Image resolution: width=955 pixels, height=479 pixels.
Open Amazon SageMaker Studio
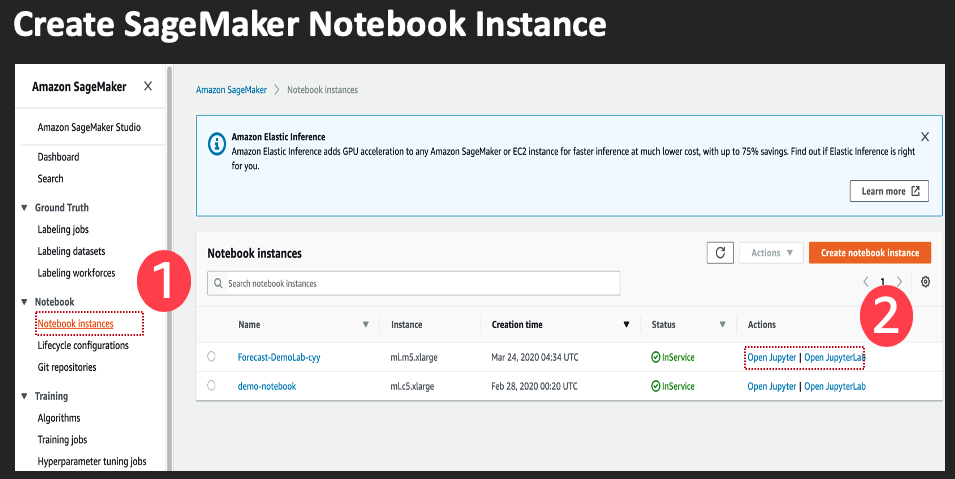tap(89, 127)
